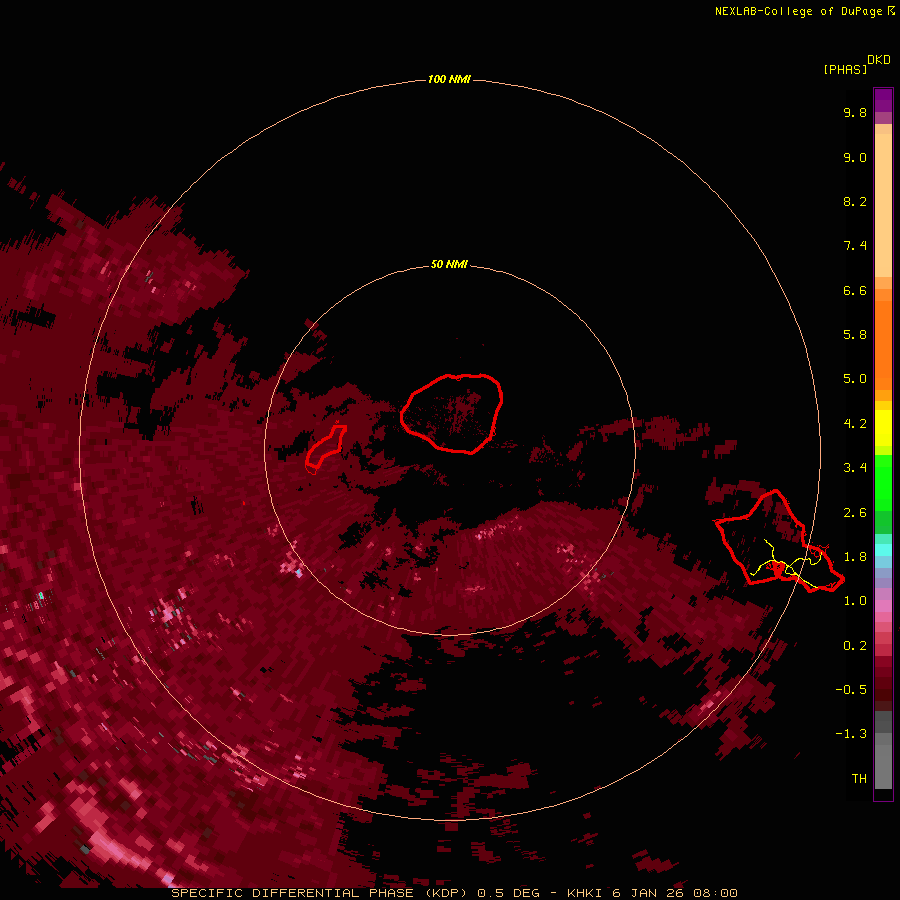Click the 08:00 timestamp in the caption
Image resolution: width=900 pixels, height=900 pixels.
tap(715, 893)
